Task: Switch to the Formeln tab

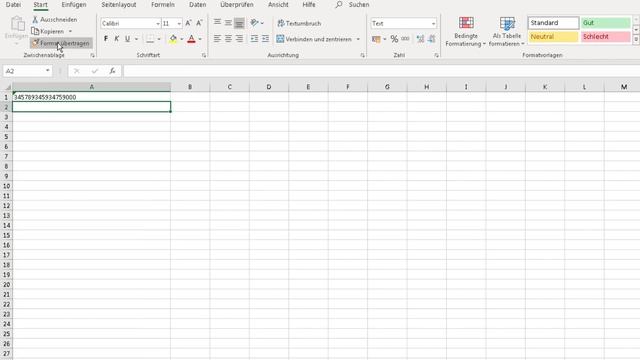Action: [x=163, y=5]
